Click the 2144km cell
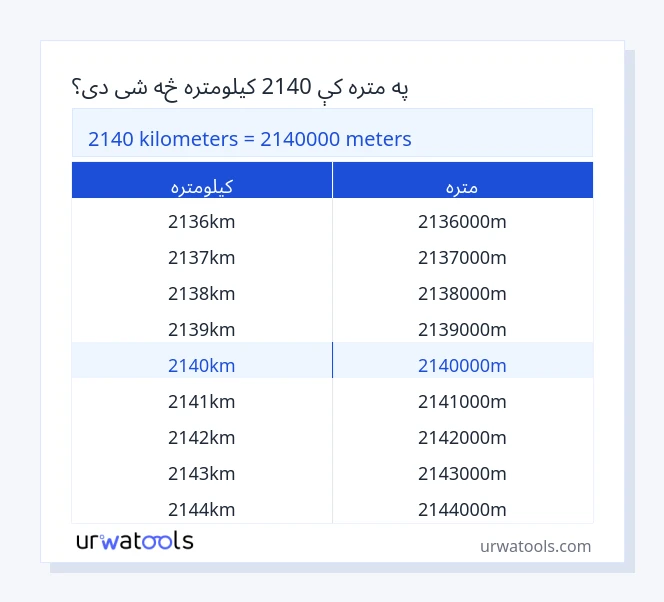Viewport: 664px width, 602px height. (x=202, y=509)
